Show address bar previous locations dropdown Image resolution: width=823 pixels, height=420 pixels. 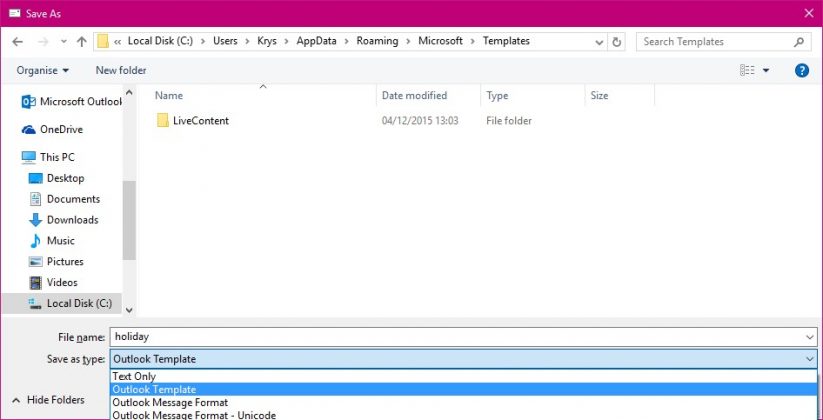pos(599,42)
